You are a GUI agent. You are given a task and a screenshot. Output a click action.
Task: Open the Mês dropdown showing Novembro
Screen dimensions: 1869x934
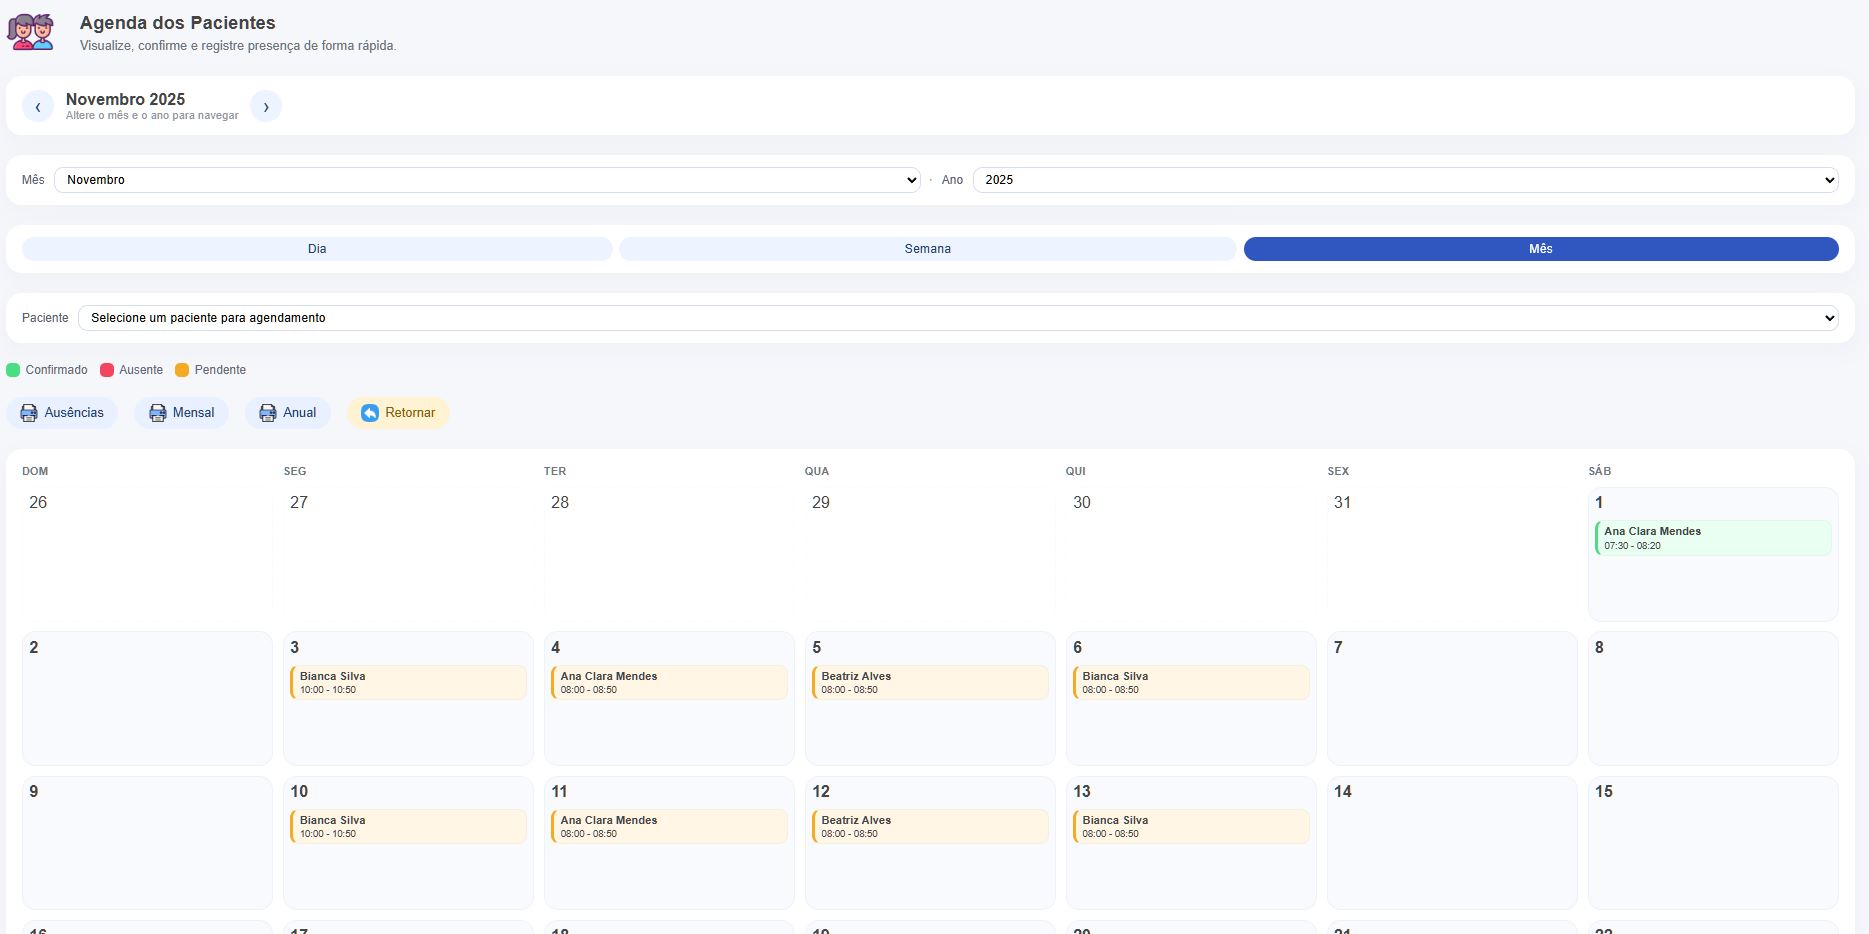(x=486, y=180)
